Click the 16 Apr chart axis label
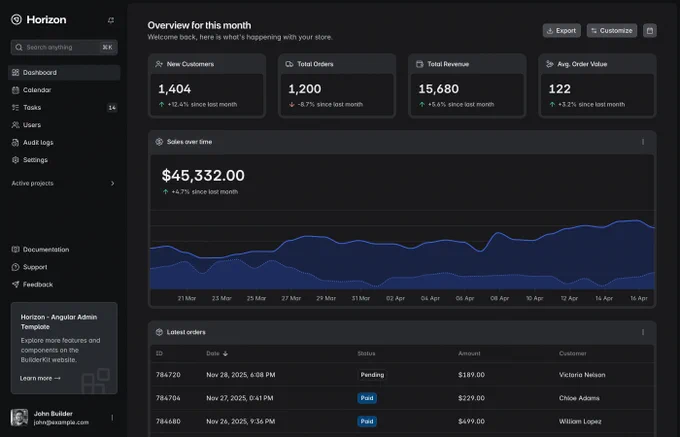The width and height of the screenshot is (680, 437). [x=639, y=298]
